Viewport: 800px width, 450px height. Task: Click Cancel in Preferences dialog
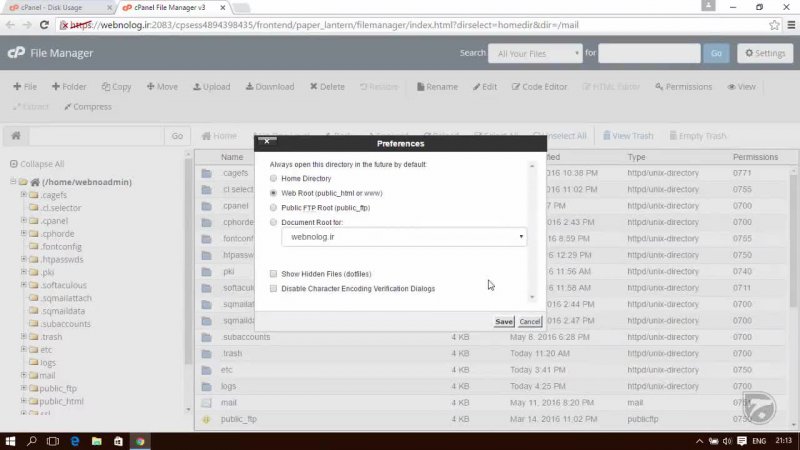pyautogui.click(x=530, y=322)
